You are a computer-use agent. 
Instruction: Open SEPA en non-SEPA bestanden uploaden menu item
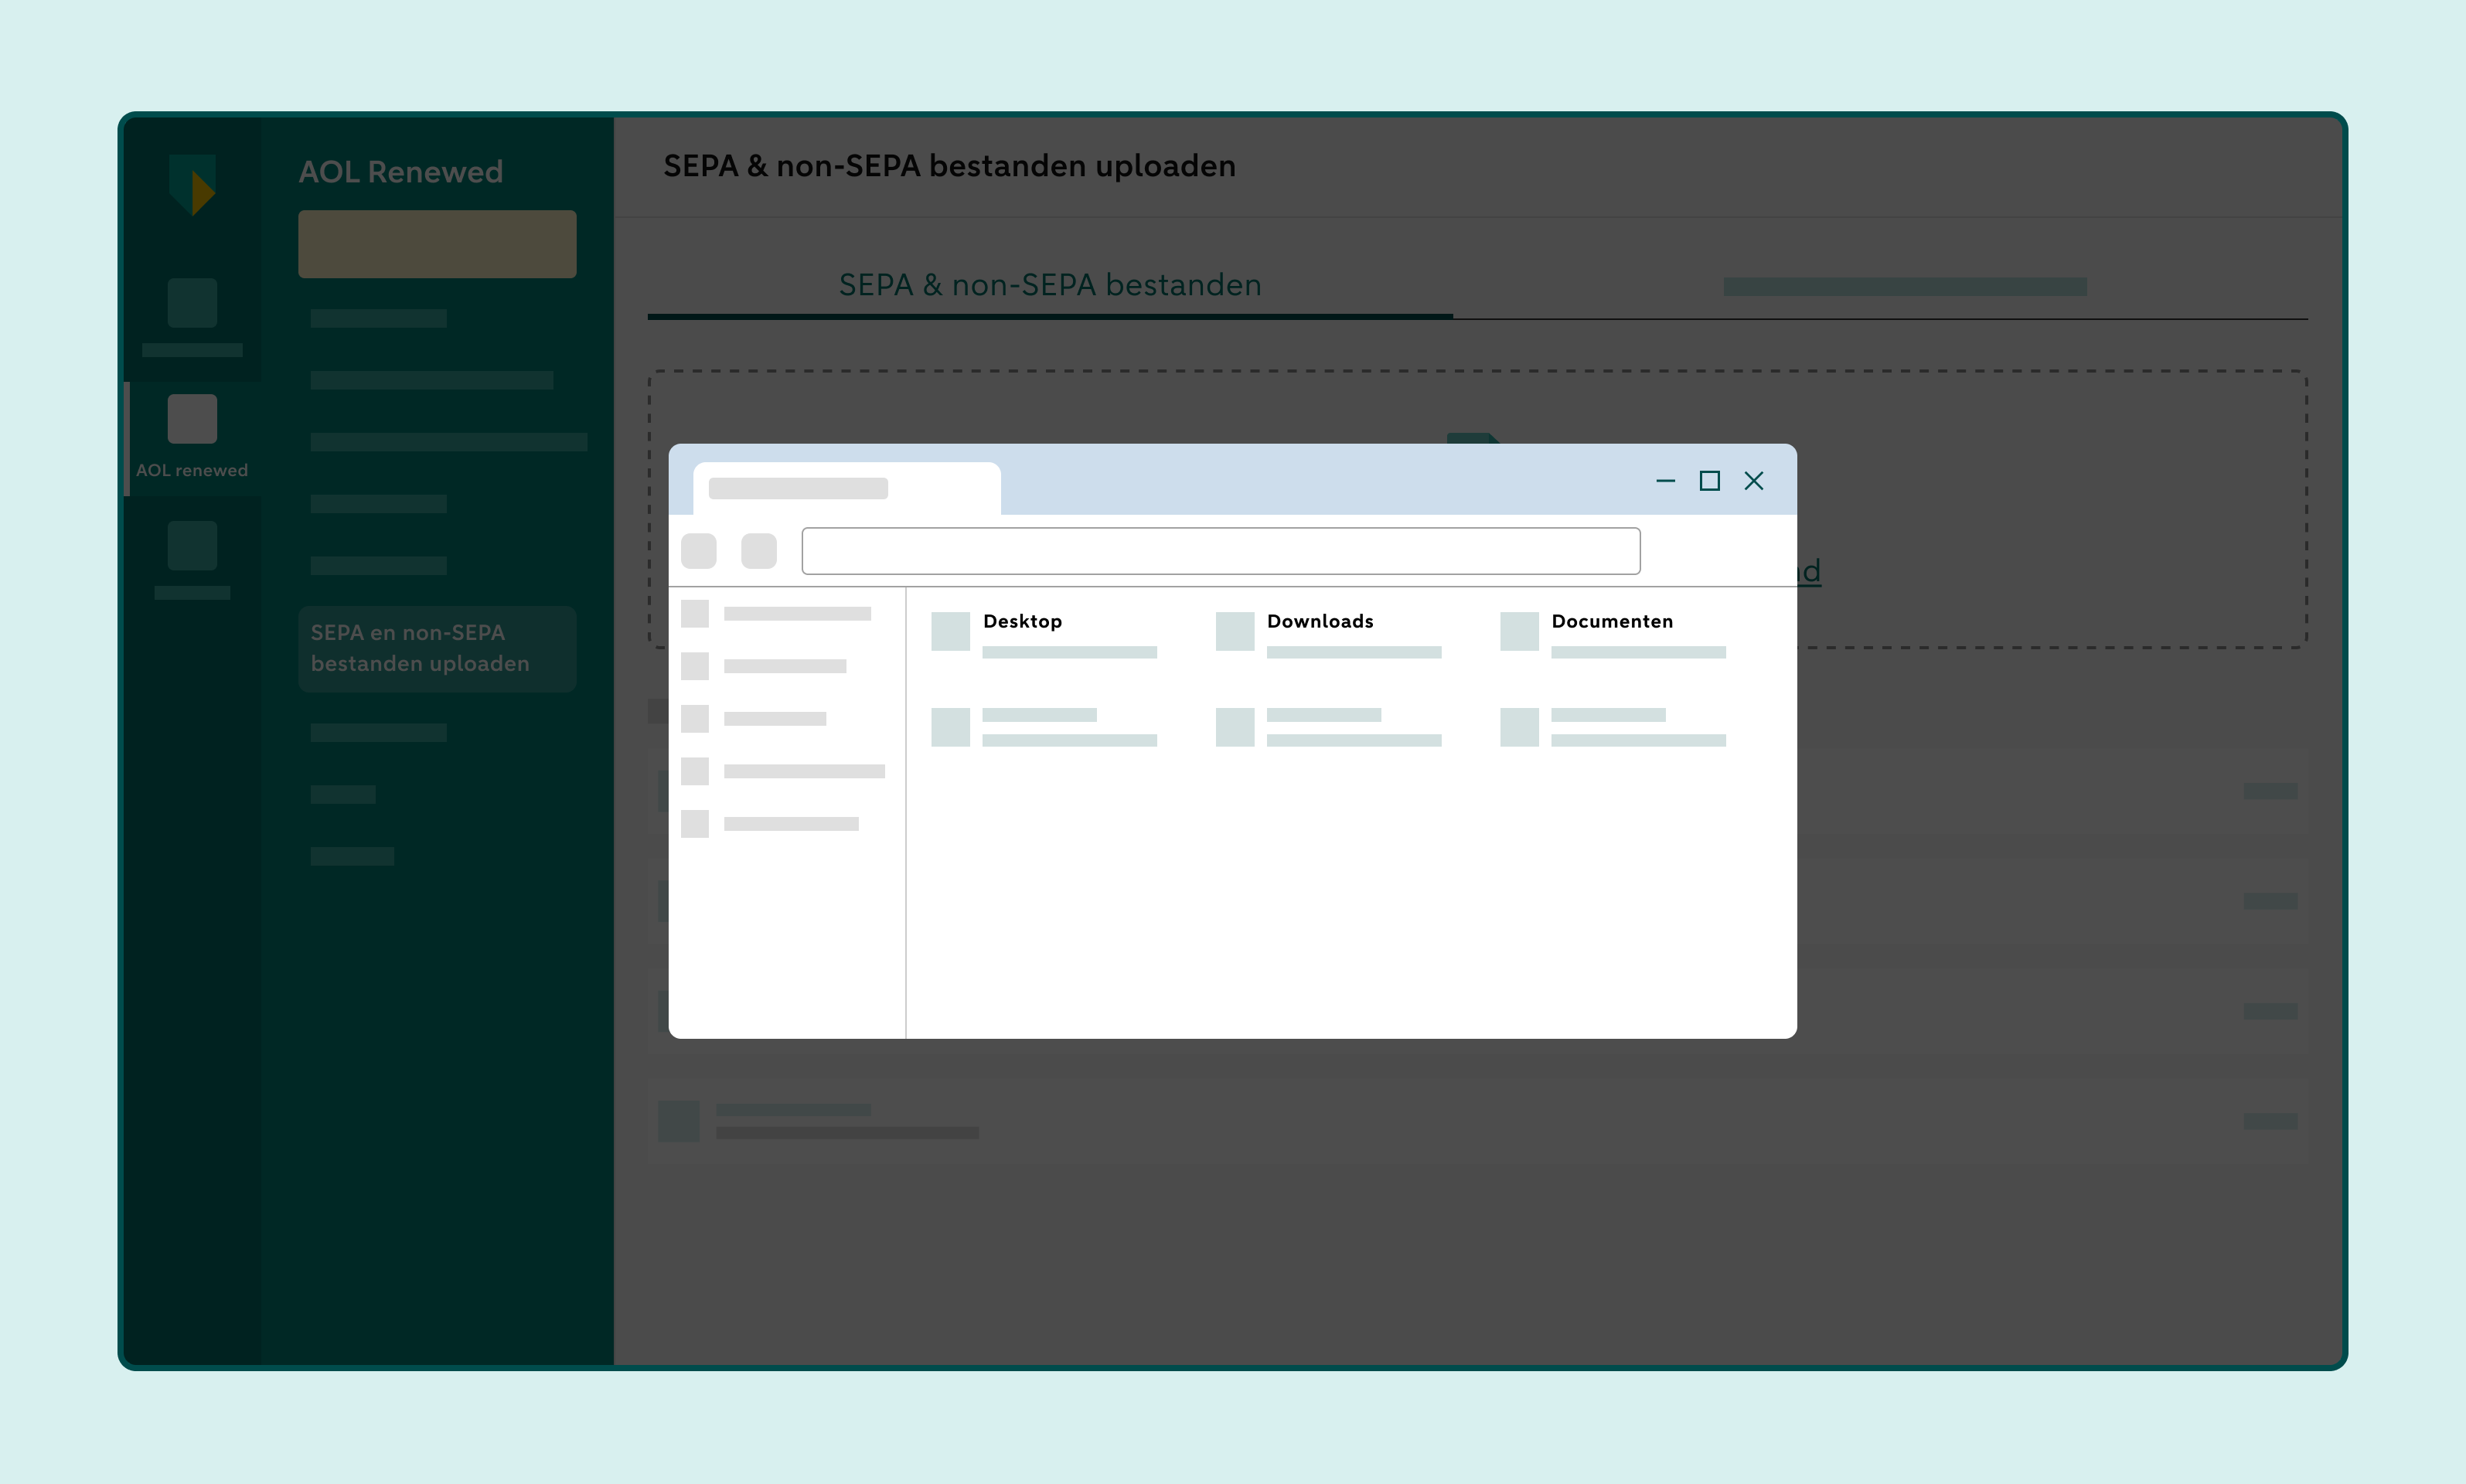tap(437, 649)
